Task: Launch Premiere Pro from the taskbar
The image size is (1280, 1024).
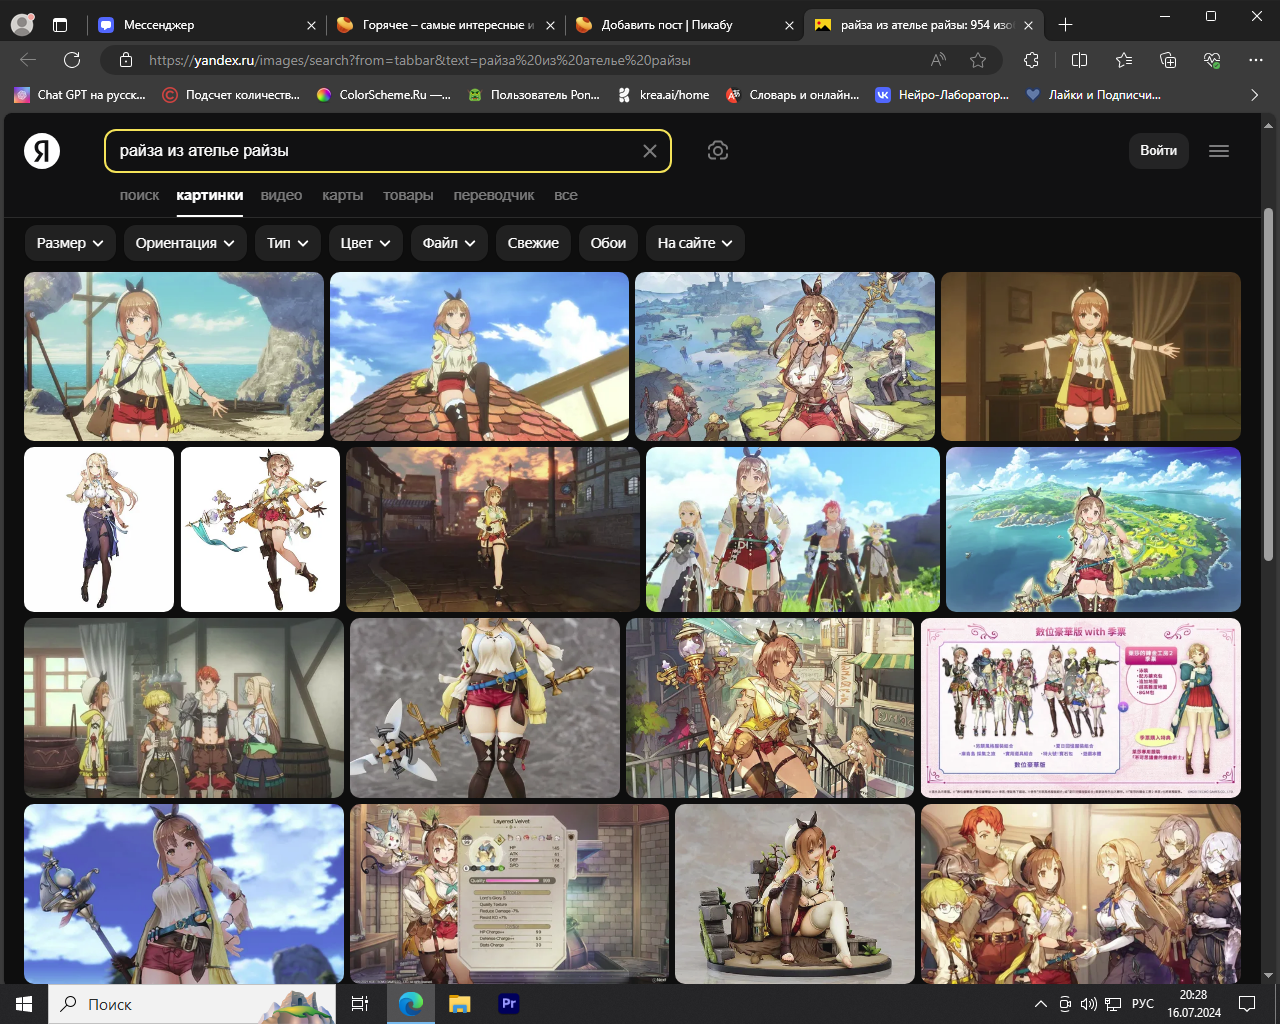Action: [x=508, y=1003]
